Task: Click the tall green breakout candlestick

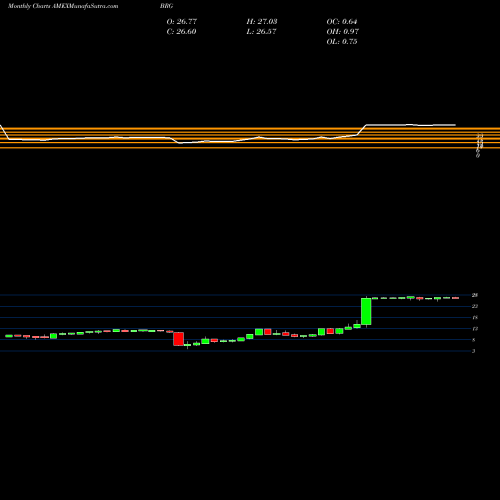Action: point(366,311)
